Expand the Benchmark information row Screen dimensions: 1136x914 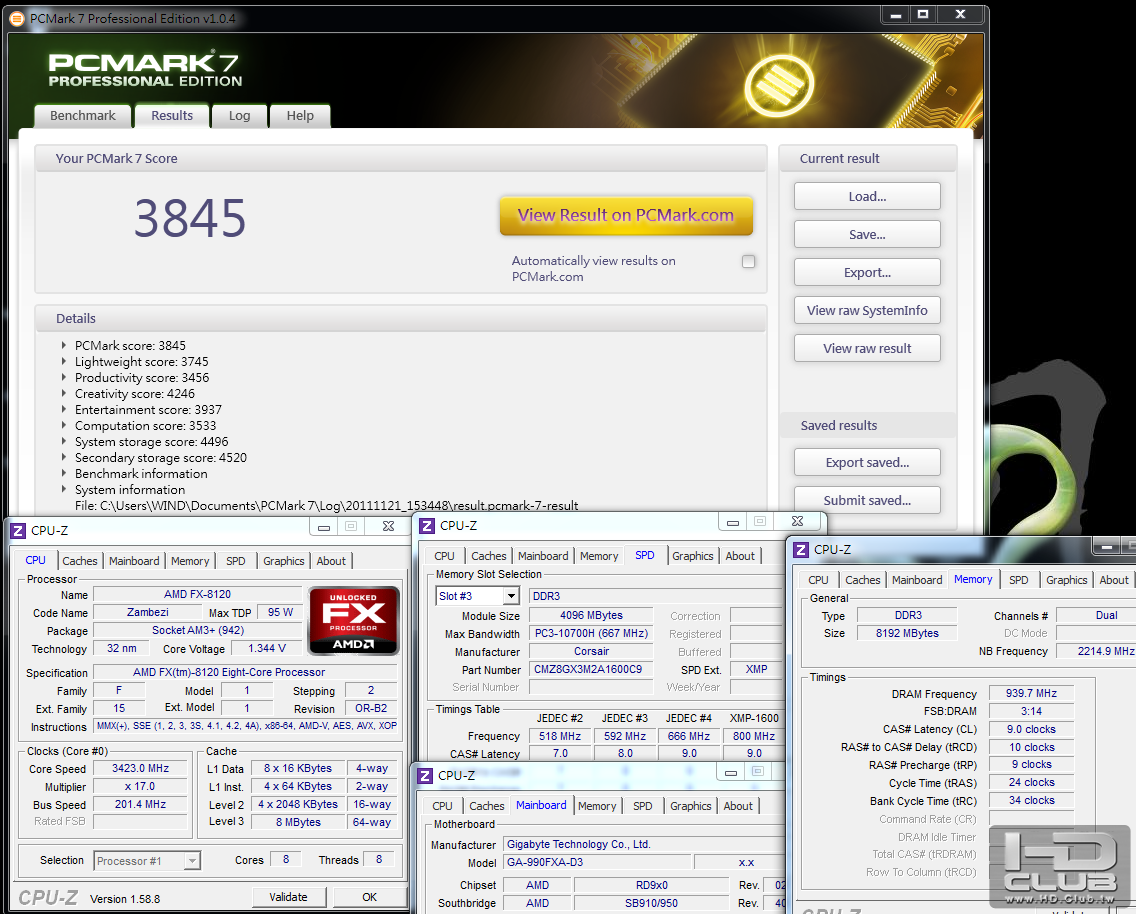(64, 473)
